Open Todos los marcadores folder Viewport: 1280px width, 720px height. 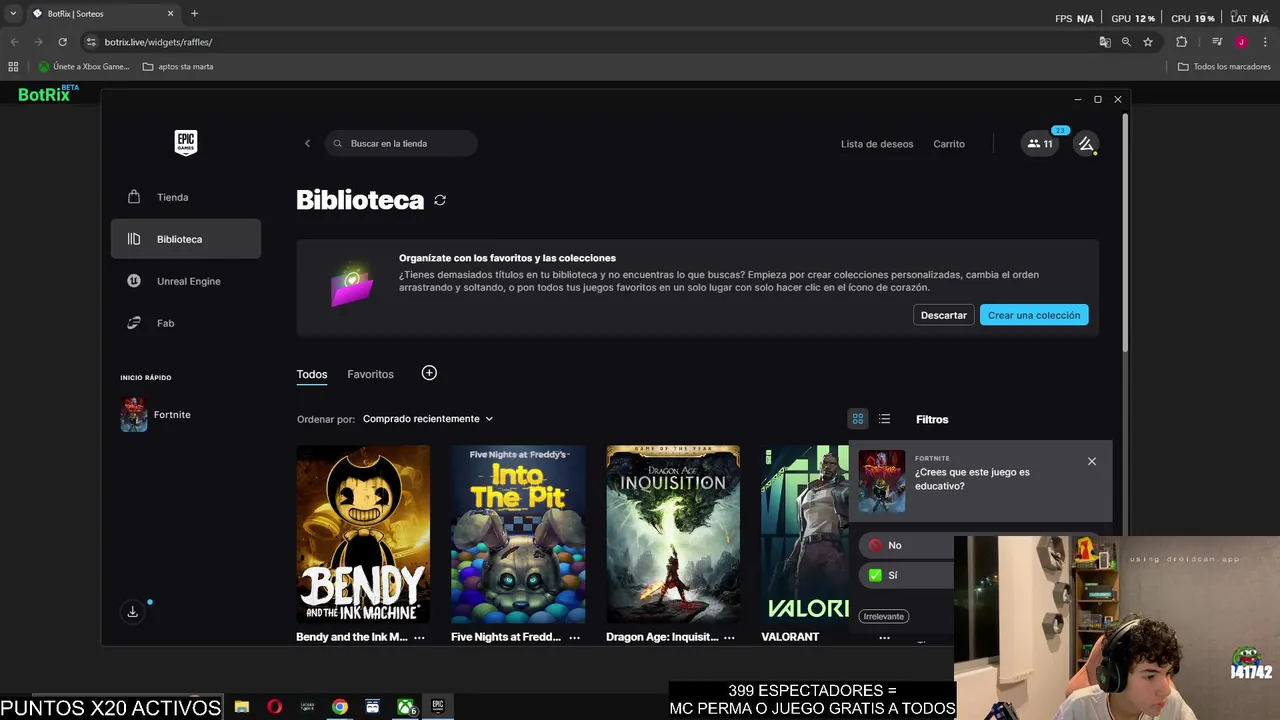click(1224, 67)
